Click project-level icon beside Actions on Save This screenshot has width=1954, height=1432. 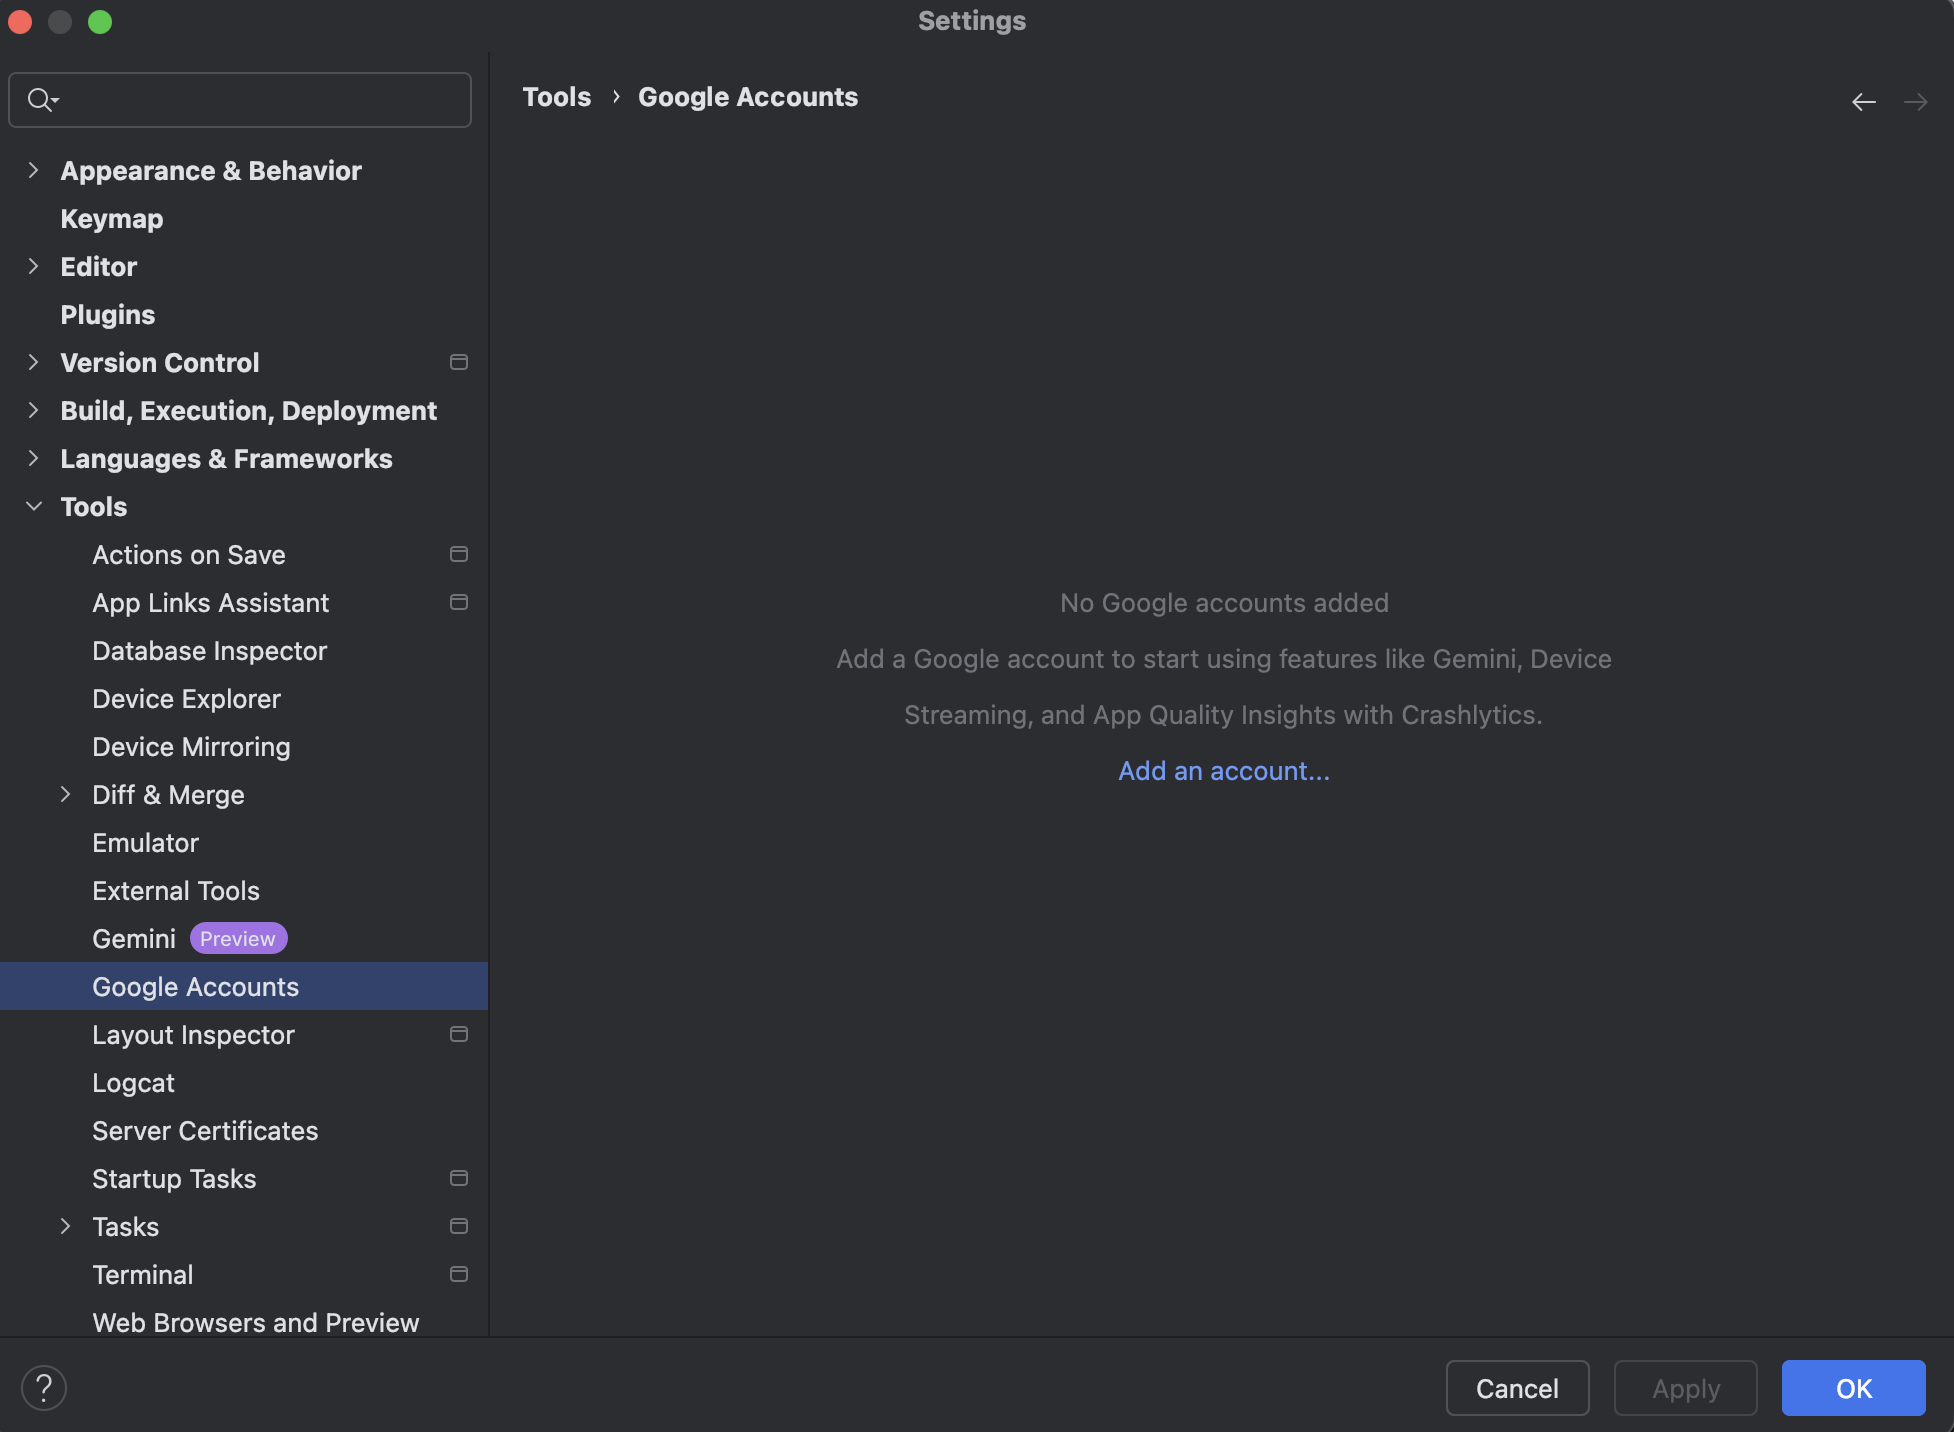(x=459, y=554)
